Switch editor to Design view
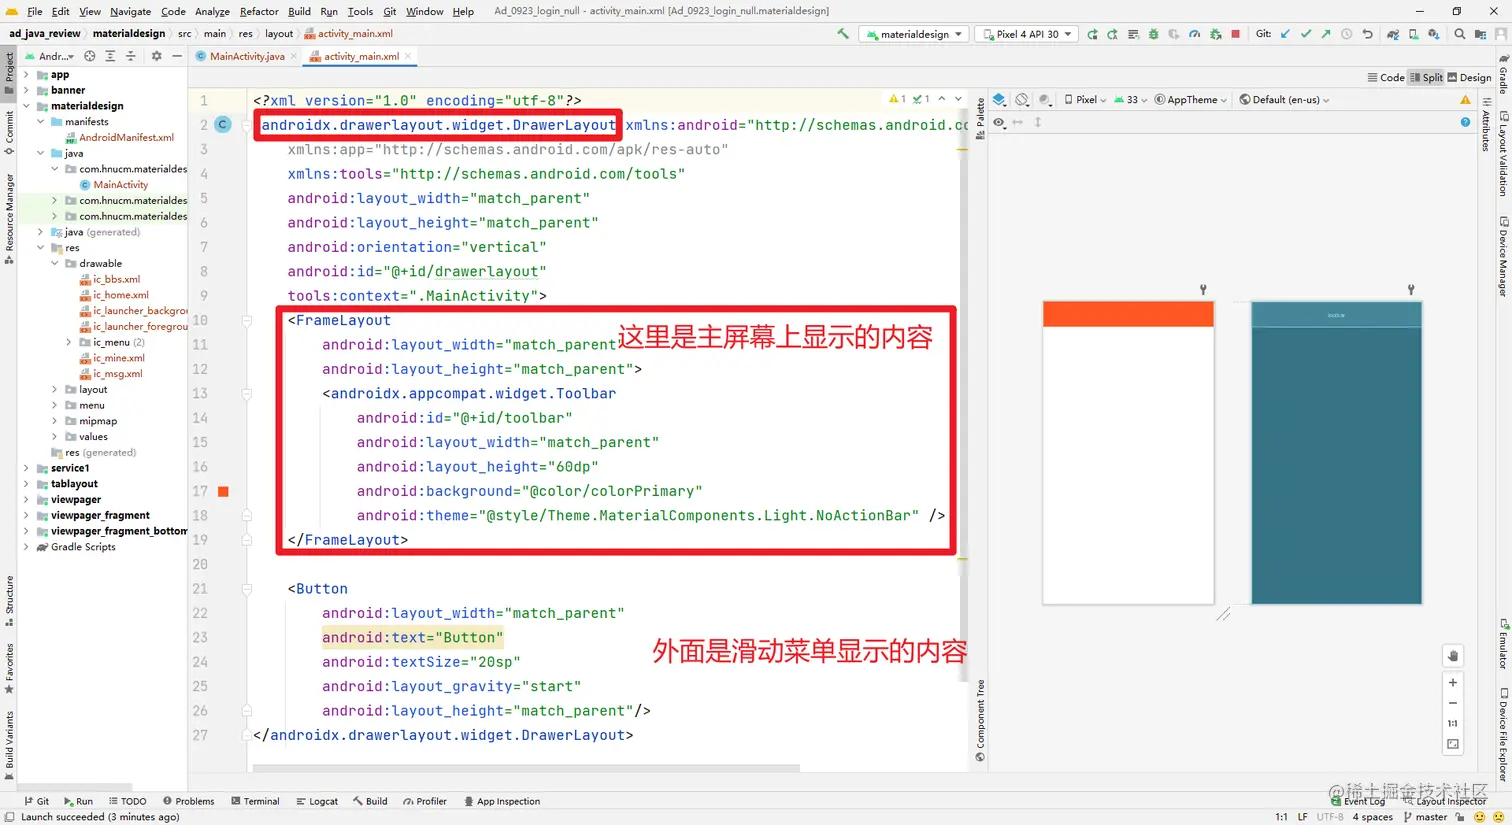Screen dimensions: 1512x825 1469,77
